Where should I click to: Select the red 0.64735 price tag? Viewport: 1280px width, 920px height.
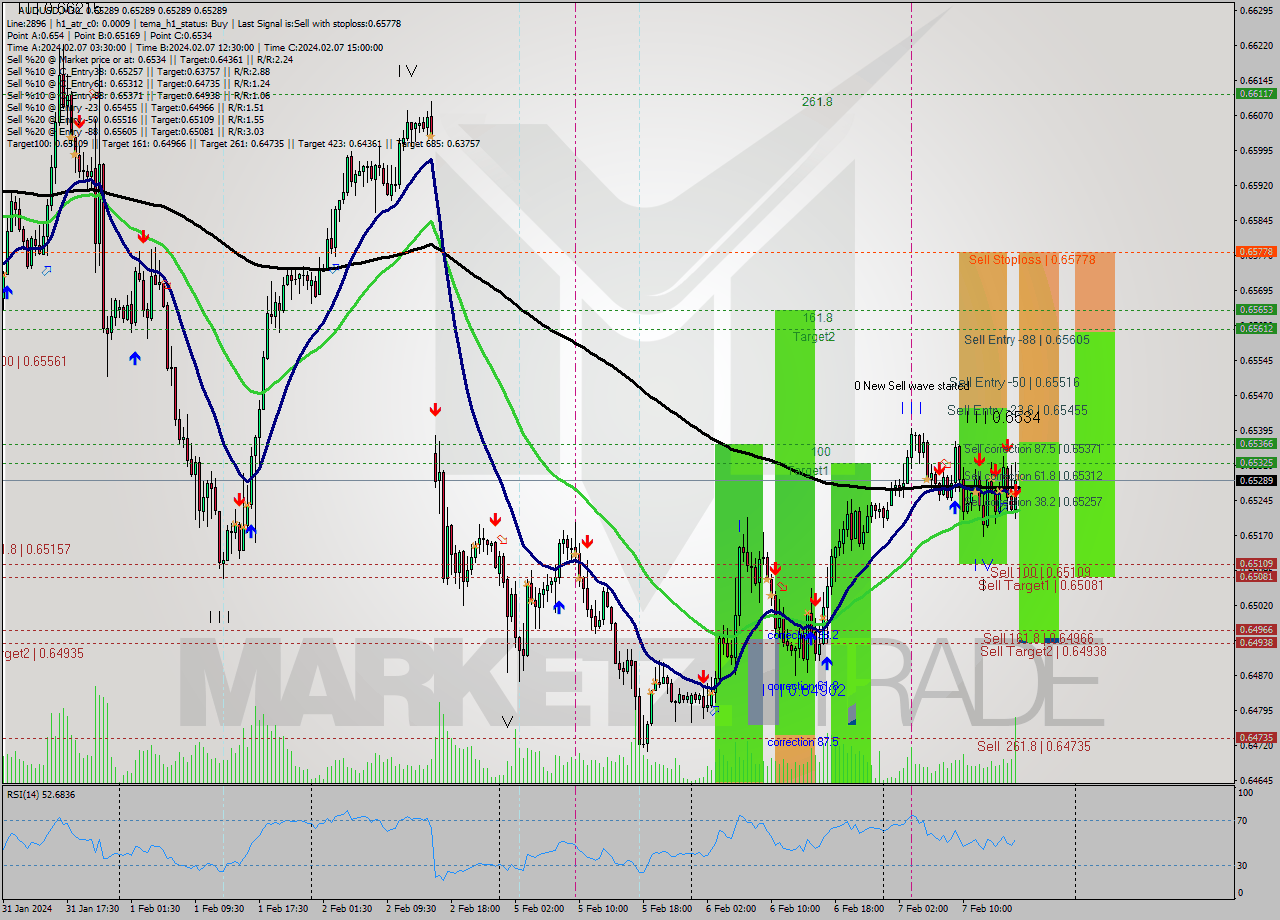coord(1256,738)
